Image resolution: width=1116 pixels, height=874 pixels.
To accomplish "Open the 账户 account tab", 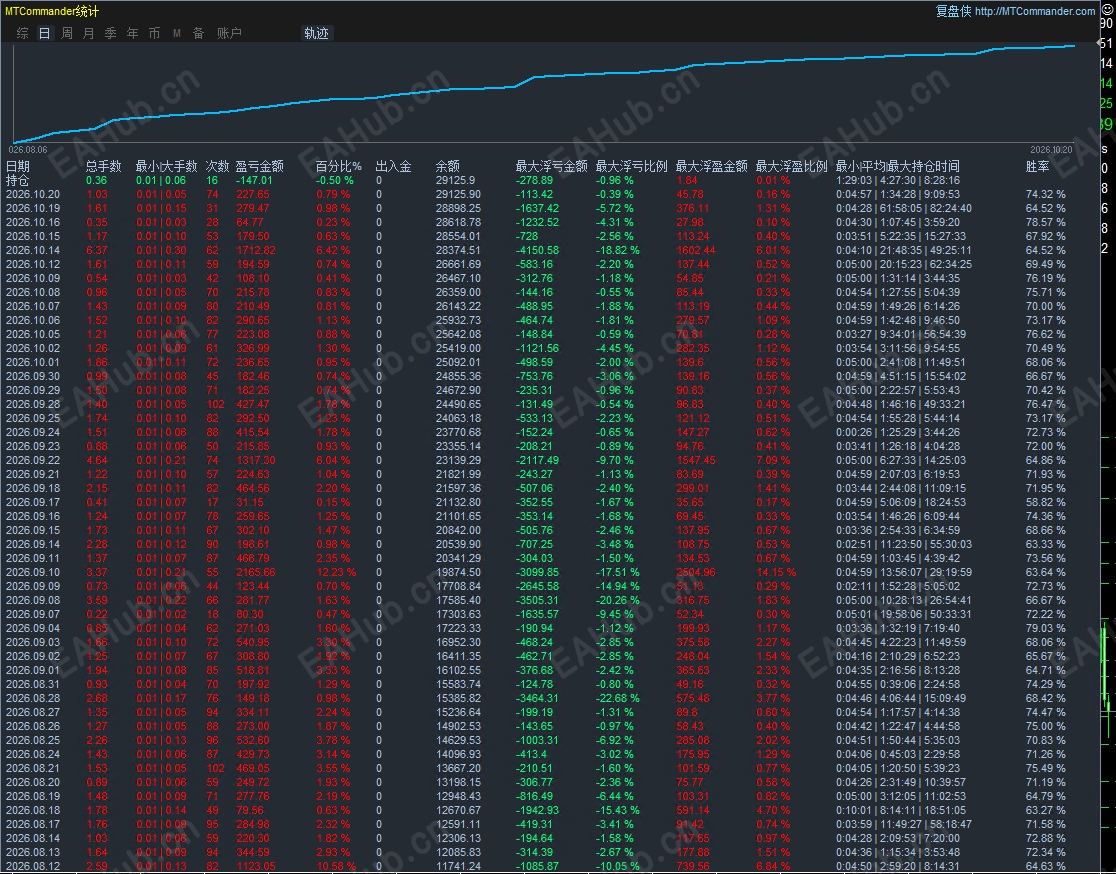I will point(229,33).
